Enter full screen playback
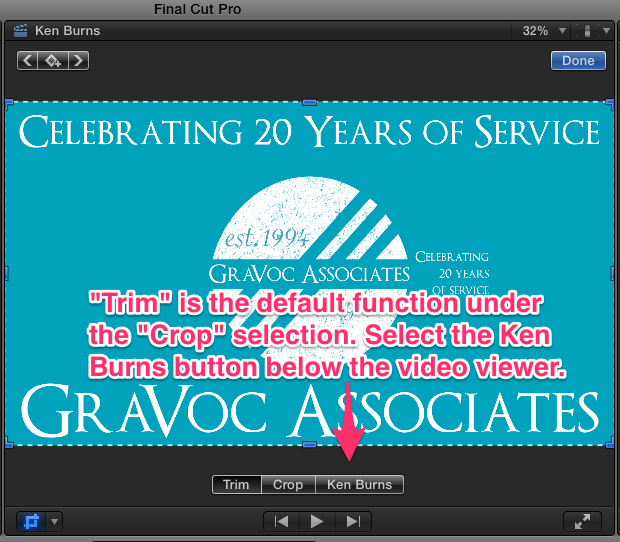The width and height of the screenshot is (620, 542). tap(582, 521)
